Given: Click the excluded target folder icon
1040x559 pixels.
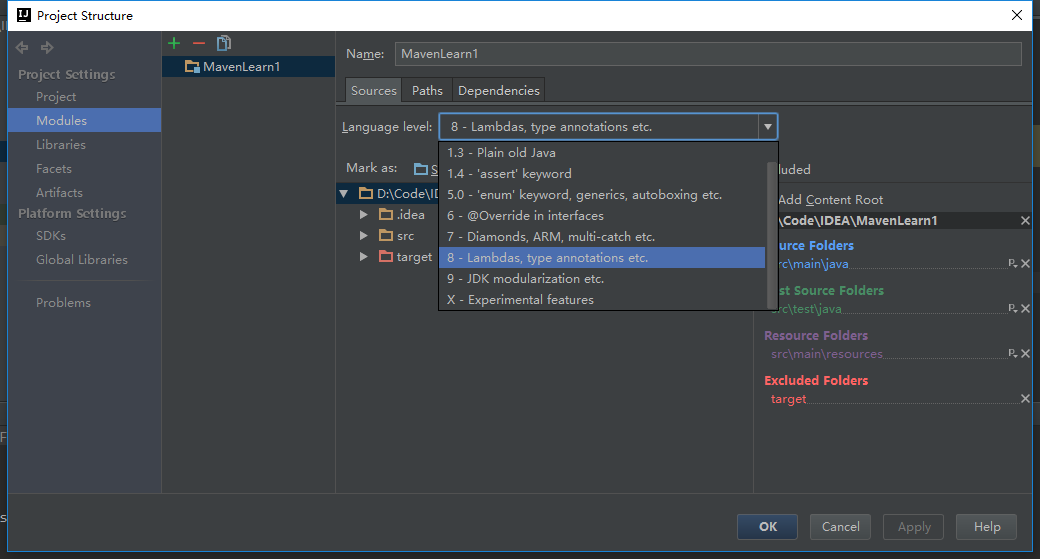Looking at the screenshot, I should (386, 256).
